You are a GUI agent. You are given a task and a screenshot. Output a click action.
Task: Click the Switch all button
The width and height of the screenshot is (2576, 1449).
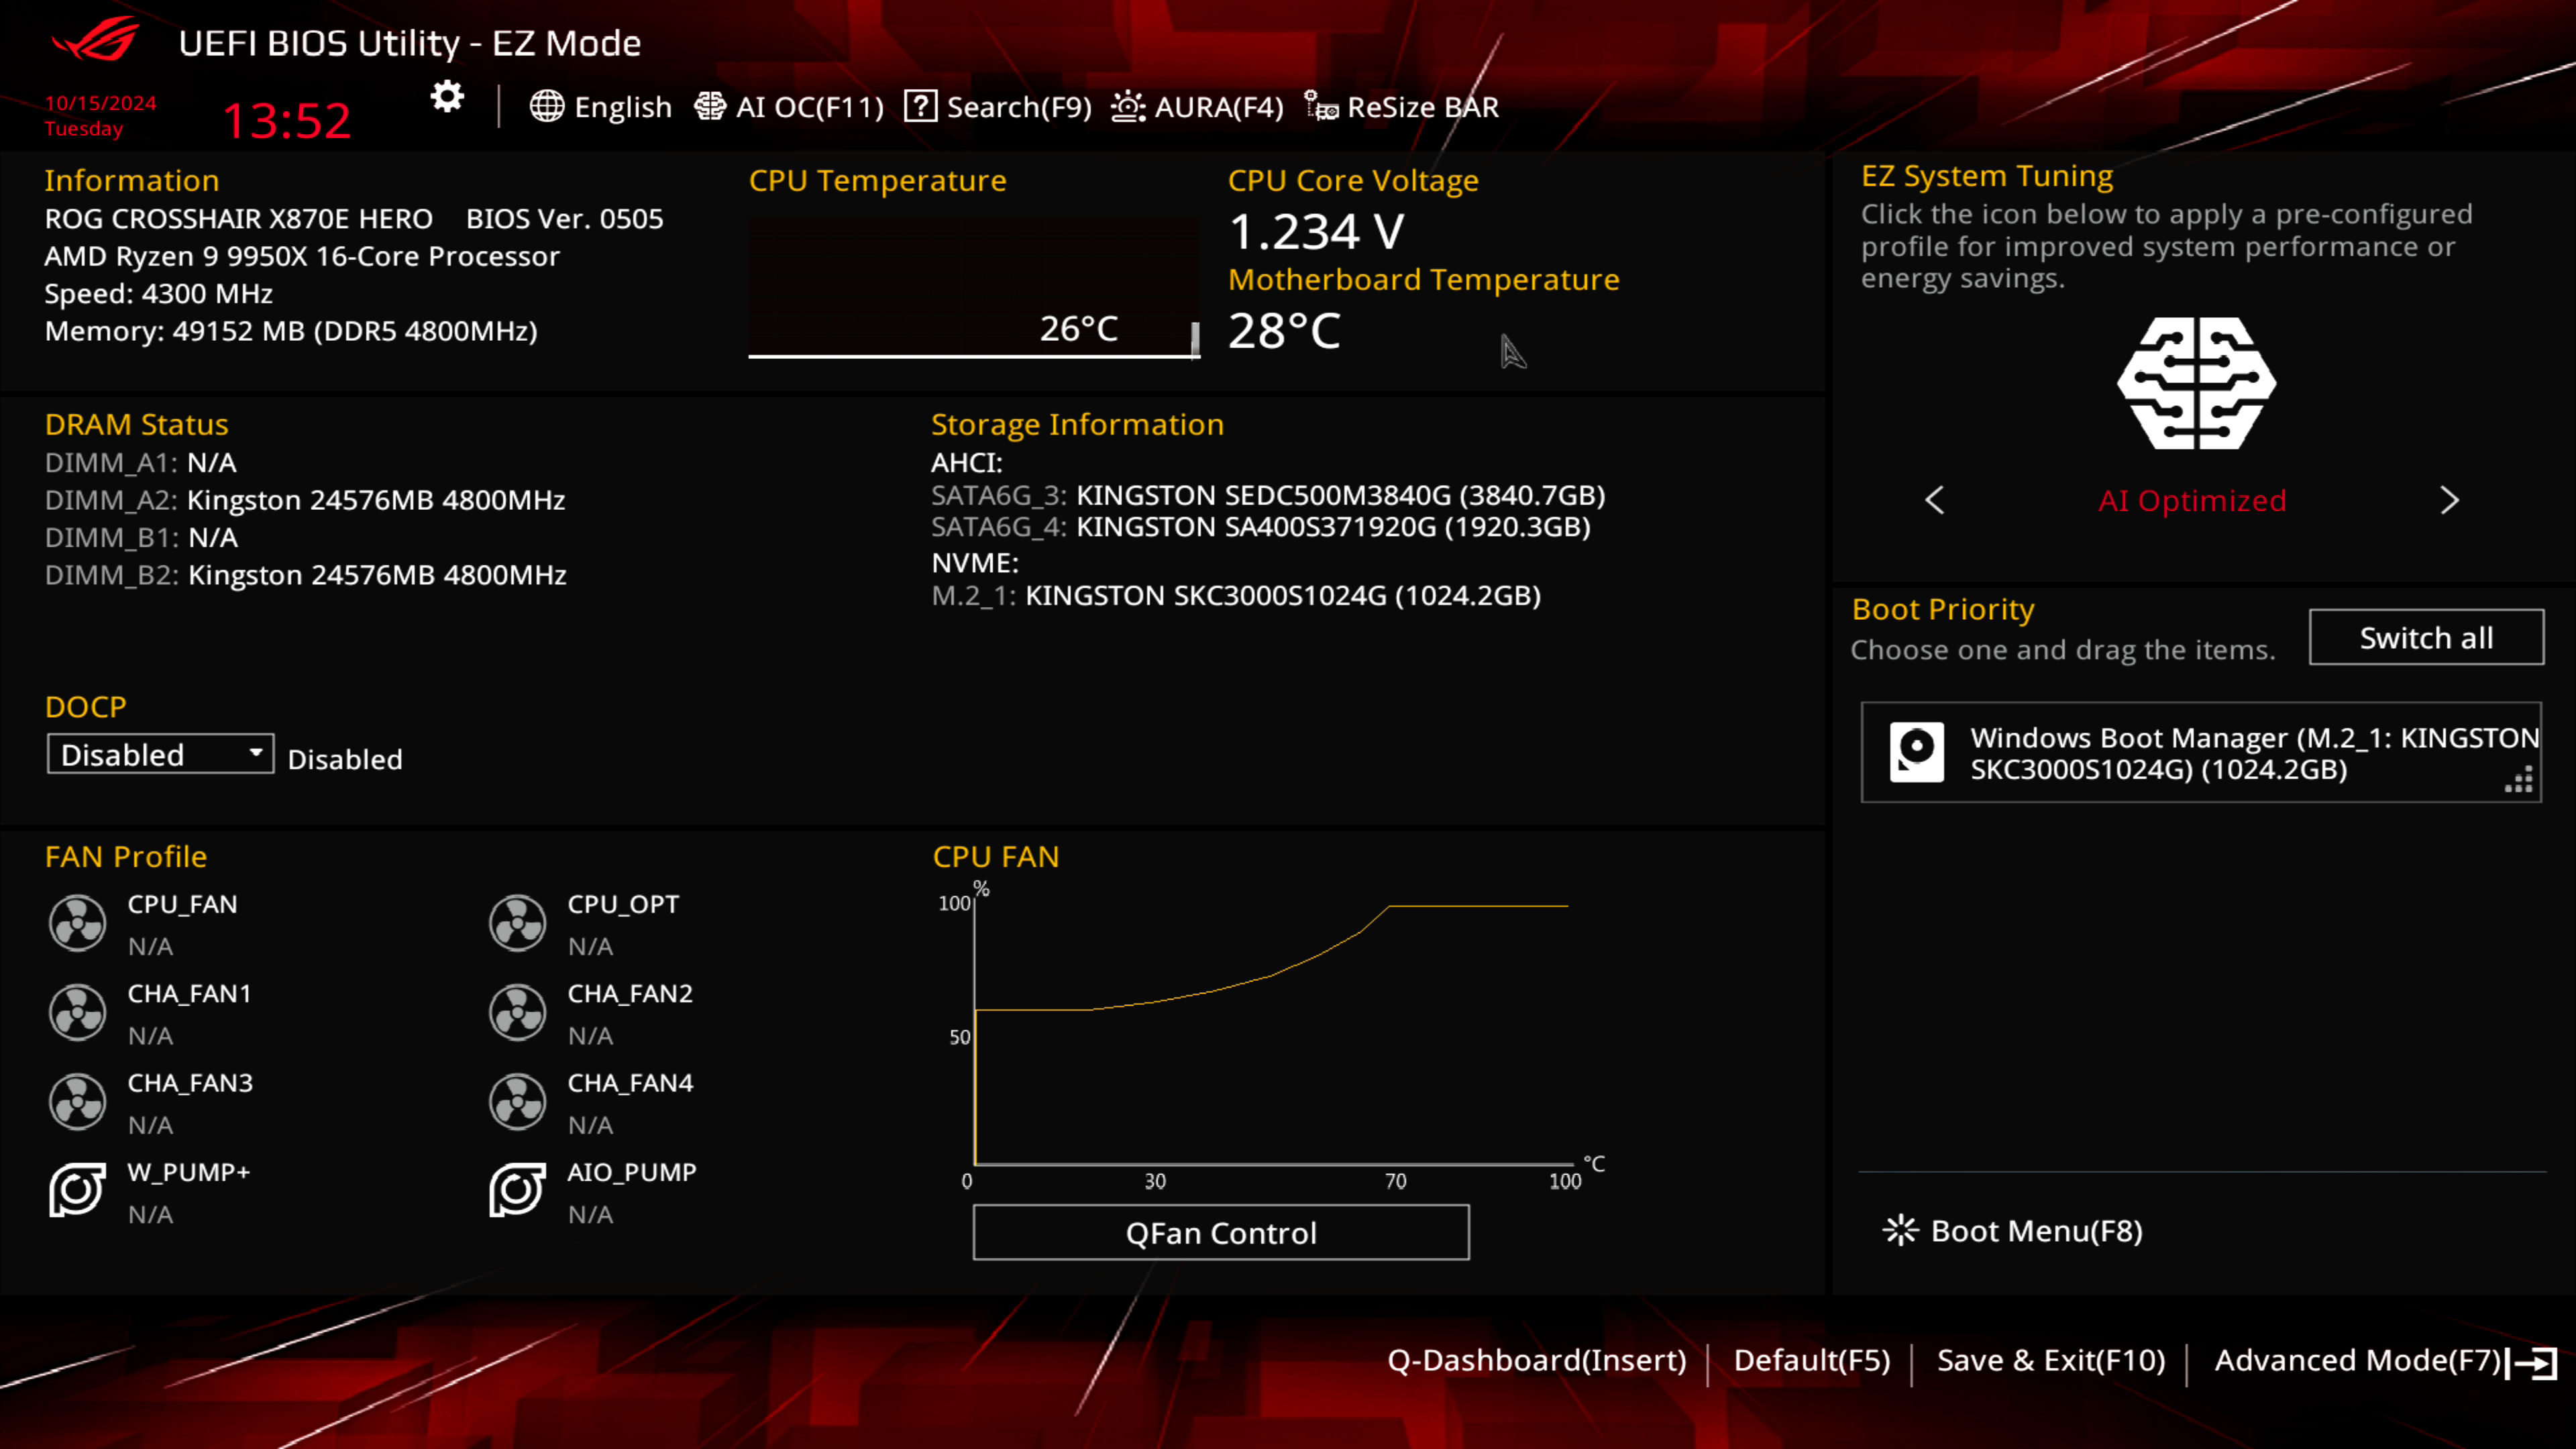pos(2426,637)
